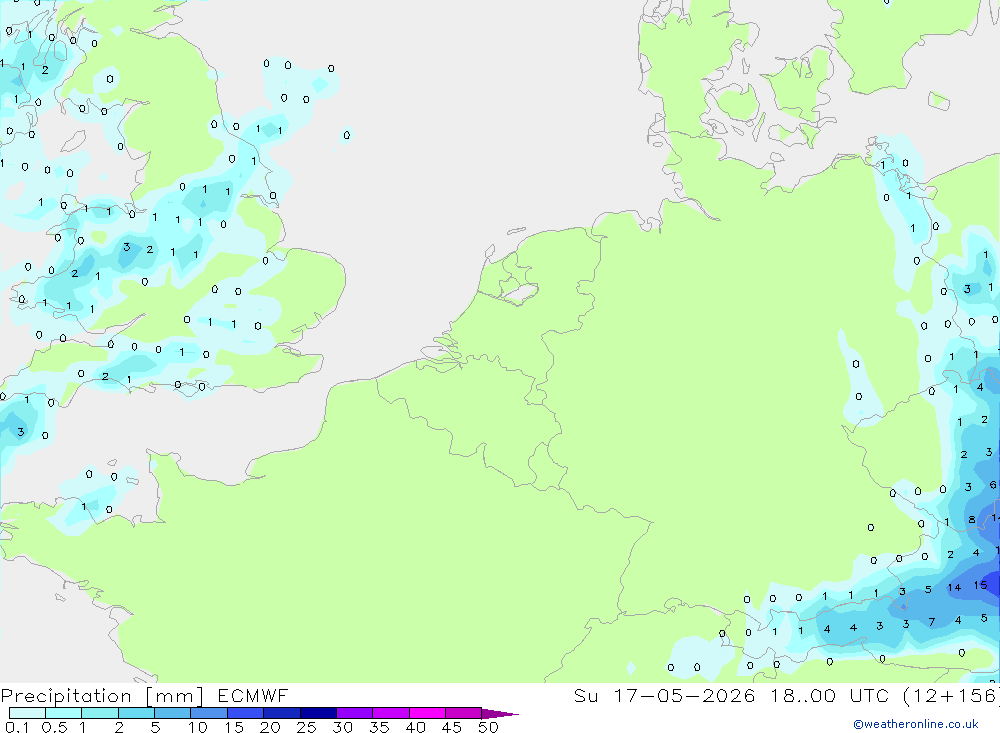The image size is (1000, 733).
Task: Click the 20–25 mm dark blue swatch
Action: click(282, 713)
